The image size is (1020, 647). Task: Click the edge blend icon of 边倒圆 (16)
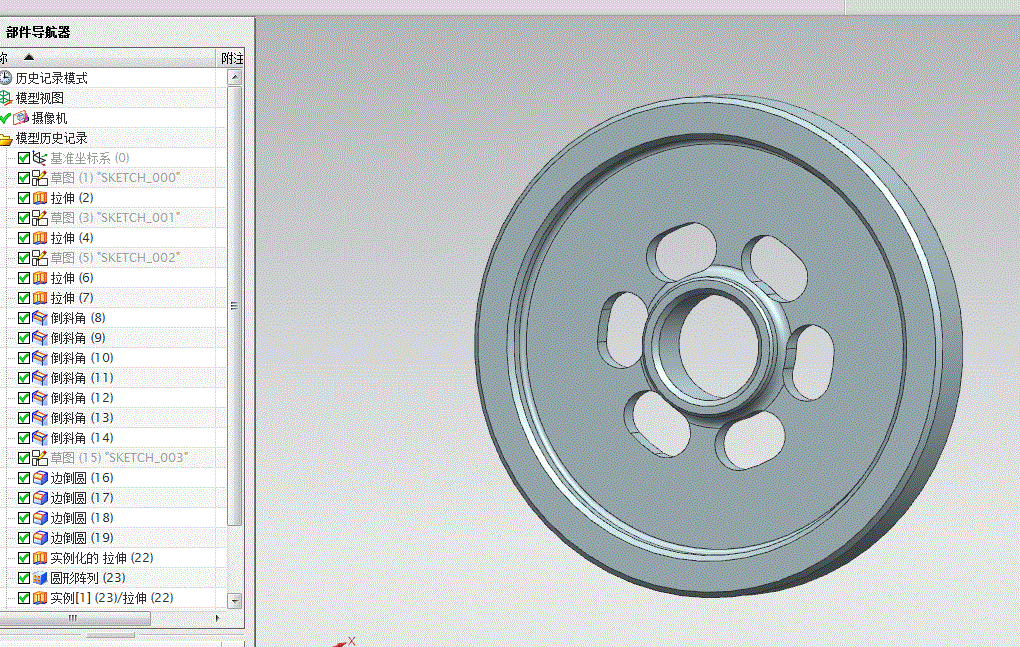pyautogui.click(x=40, y=478)
